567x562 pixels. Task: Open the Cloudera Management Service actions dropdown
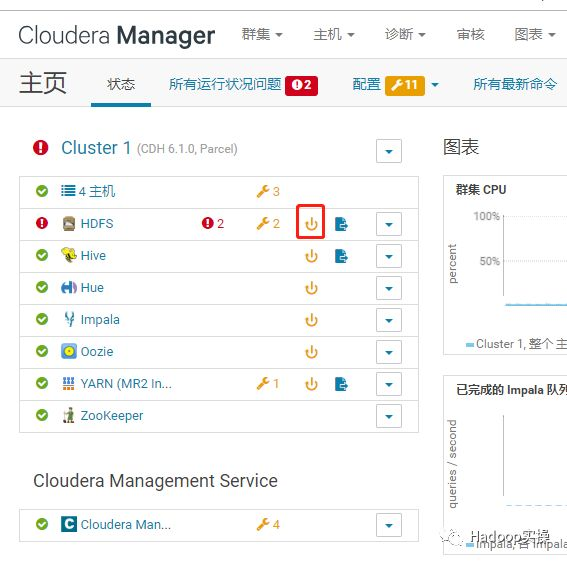pyautogui.click(x=389, y=525)
